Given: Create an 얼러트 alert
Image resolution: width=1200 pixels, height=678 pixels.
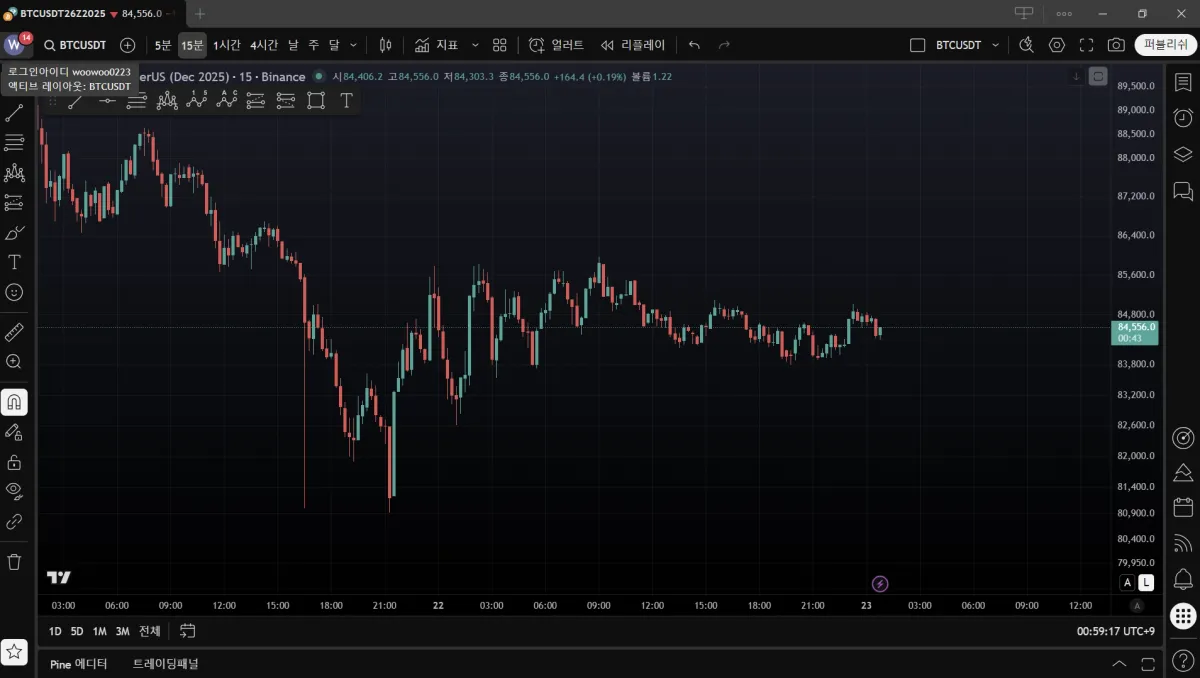Looking at the screenshot, I should point(556,45).
